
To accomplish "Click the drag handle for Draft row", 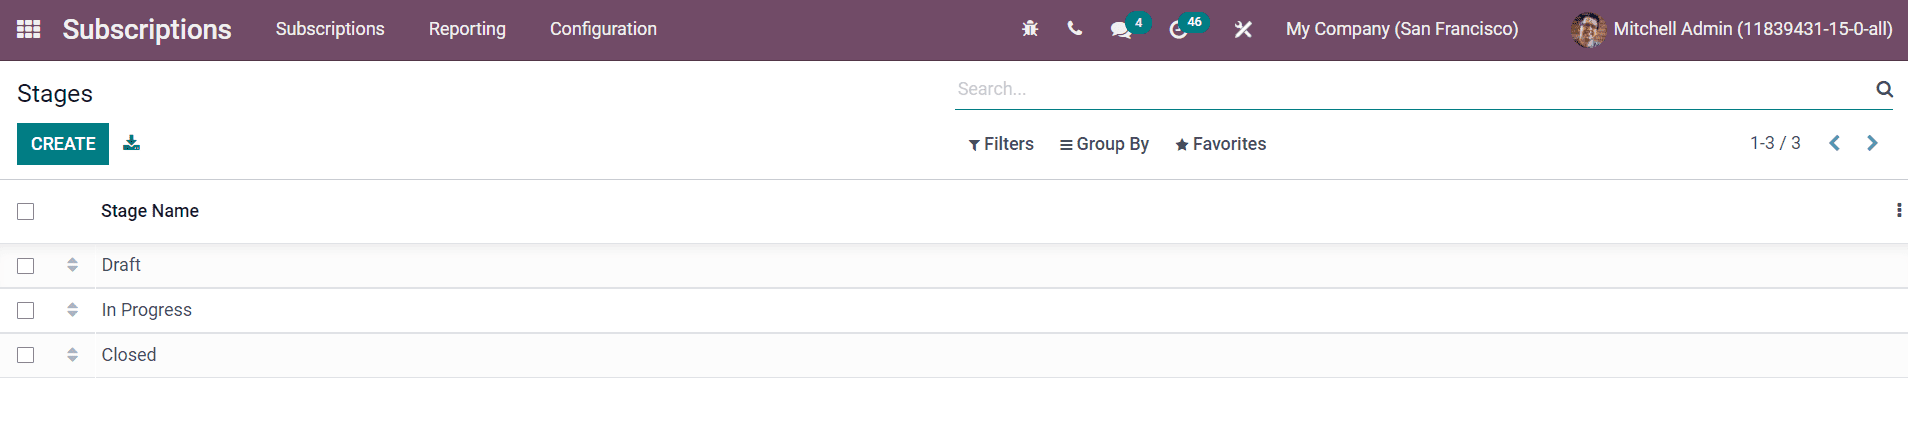I will click(72, 265).
